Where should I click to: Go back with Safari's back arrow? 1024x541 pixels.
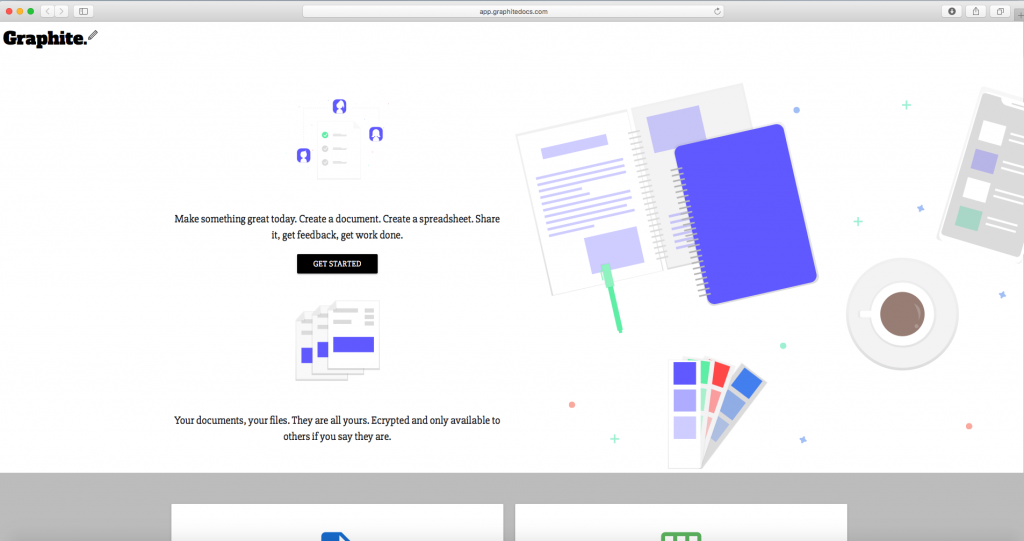point(48,11)
